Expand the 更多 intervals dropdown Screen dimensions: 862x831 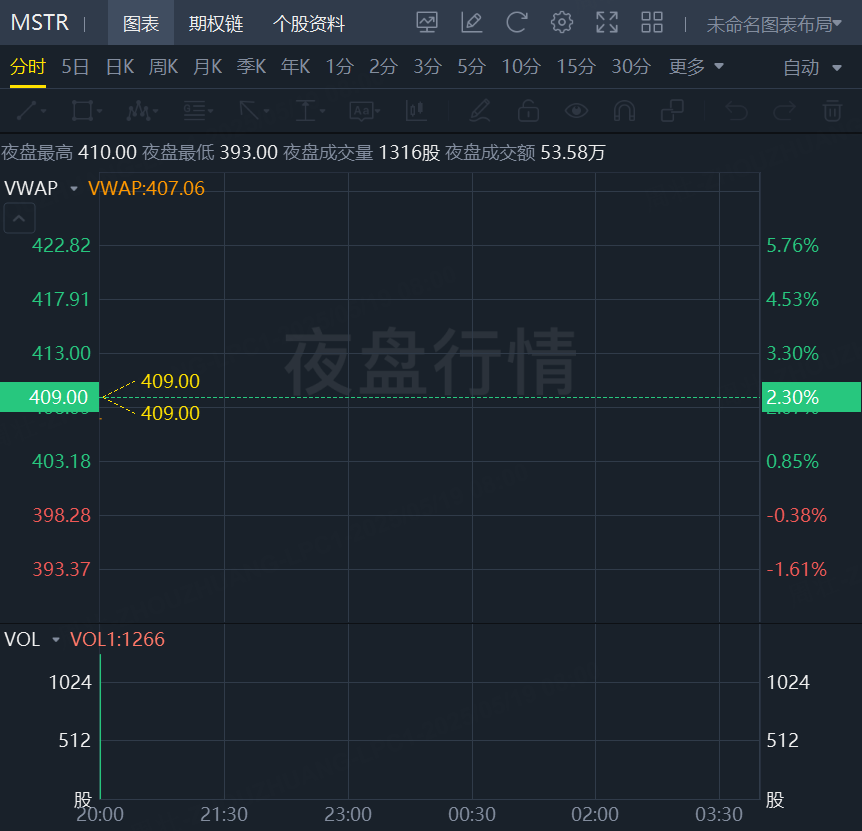click(696, 67)
